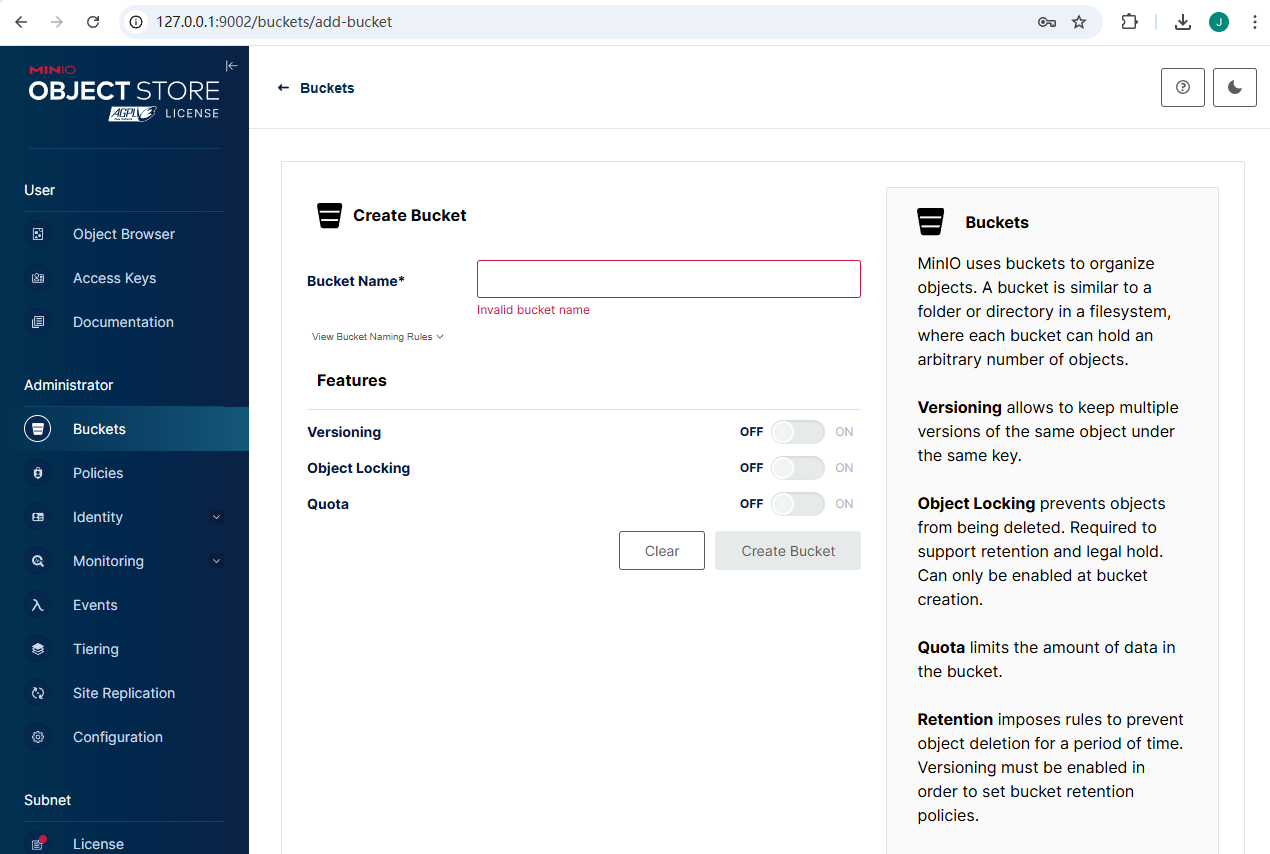Click the Object Browser sidebar icon

click(38, 234)
